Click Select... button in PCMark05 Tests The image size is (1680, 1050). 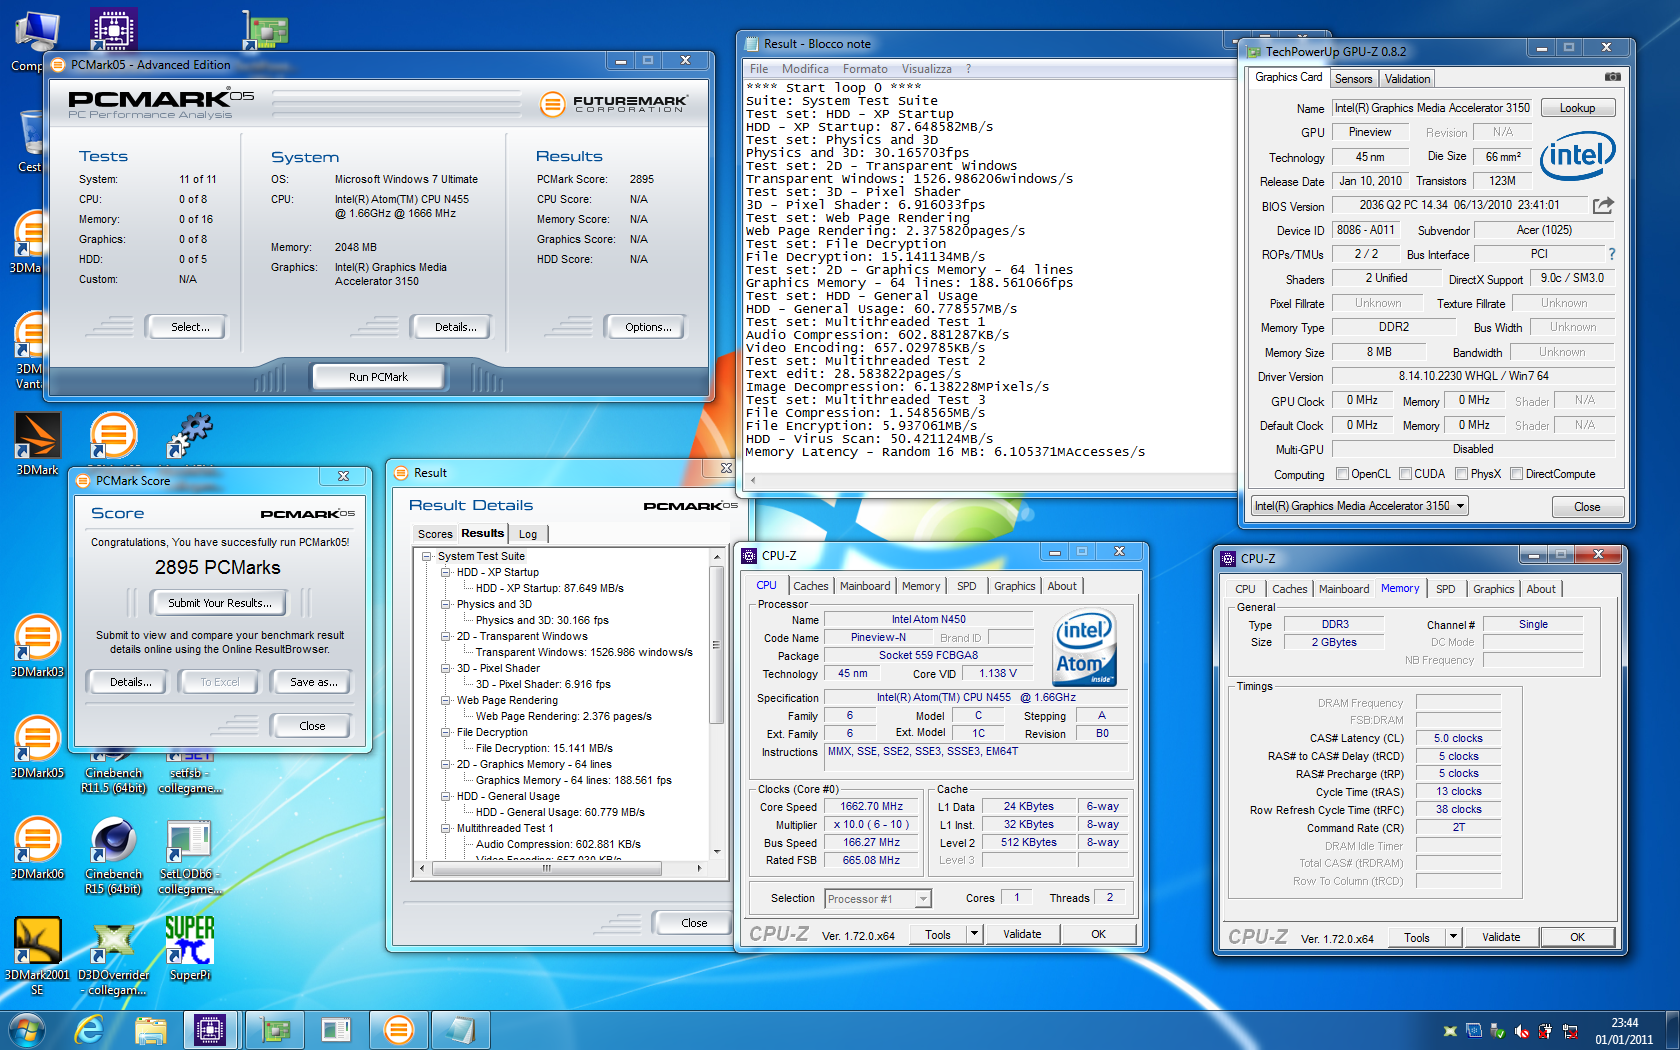click(x=190, y=327)
